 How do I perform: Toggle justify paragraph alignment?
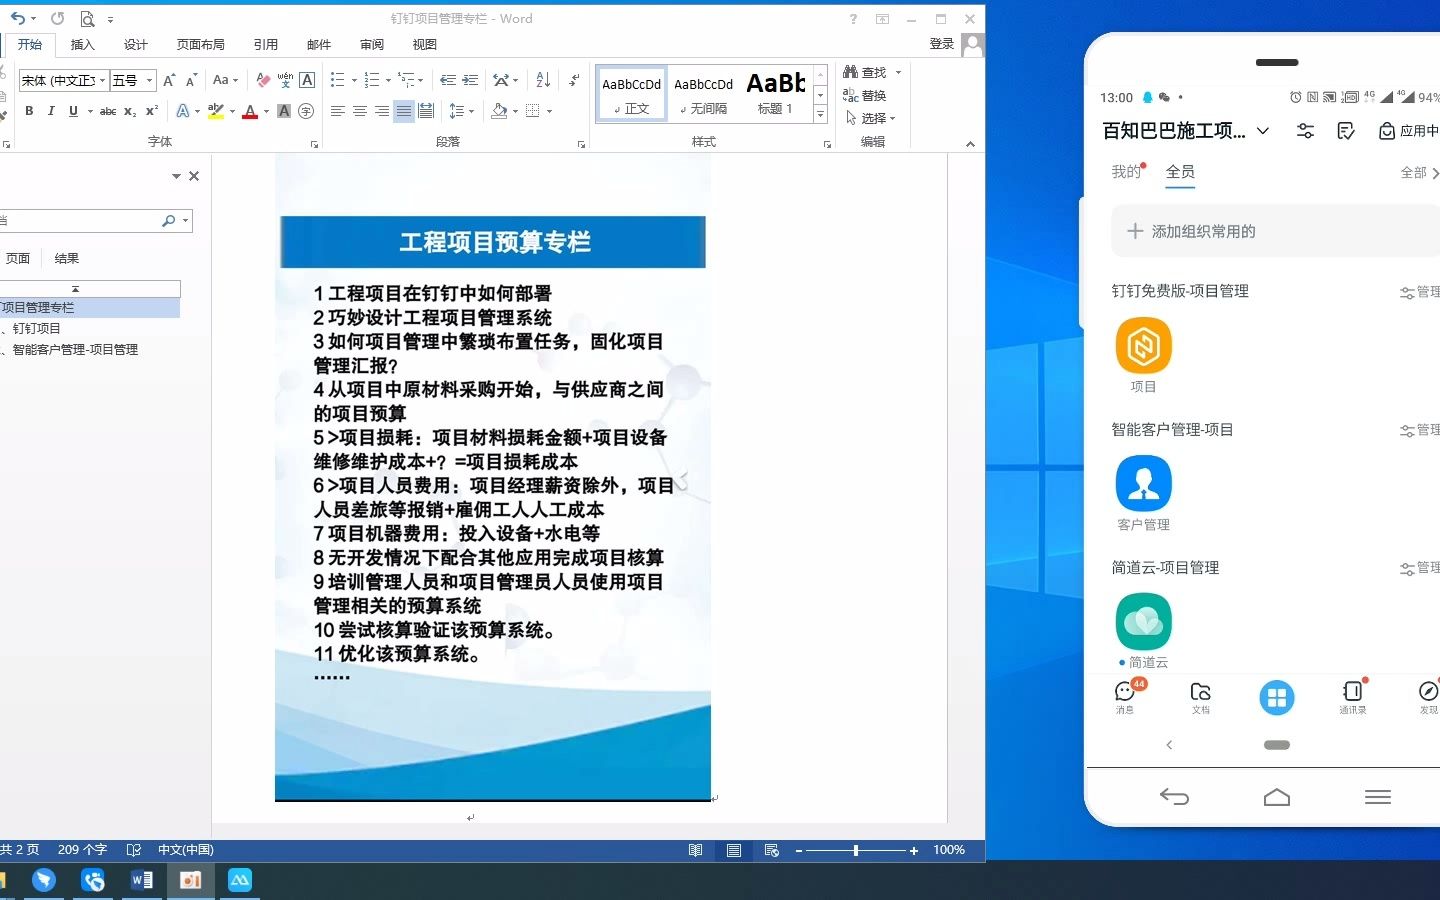click(x=403, y=111)
